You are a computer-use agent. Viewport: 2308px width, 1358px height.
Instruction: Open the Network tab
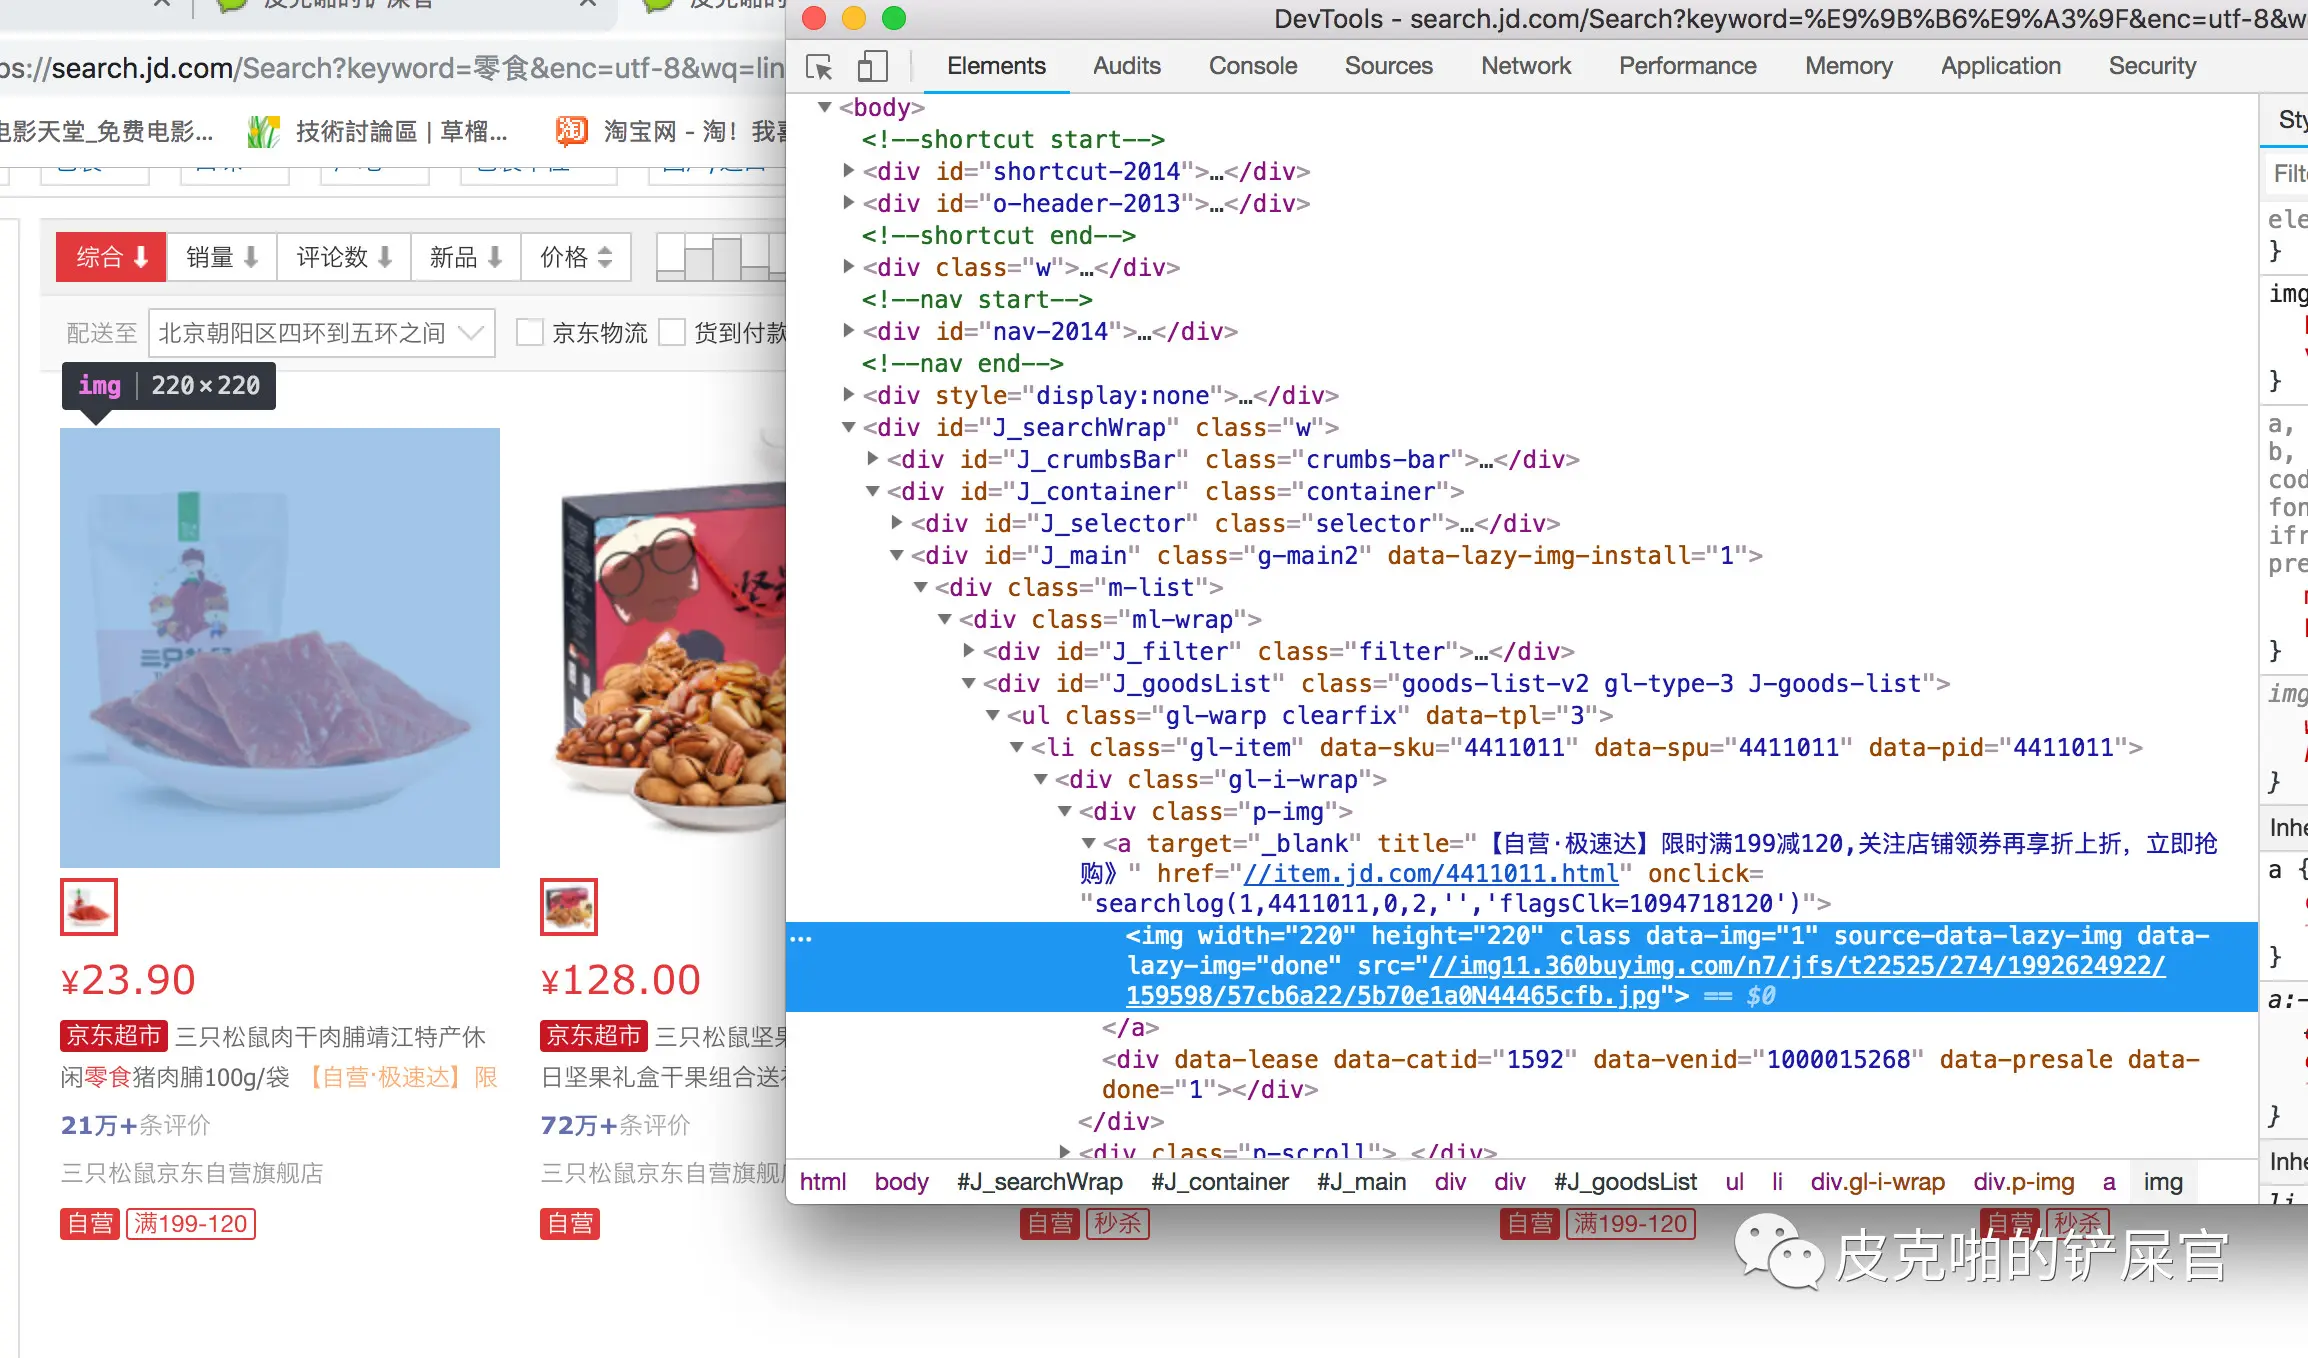[x=1525, y=66]
